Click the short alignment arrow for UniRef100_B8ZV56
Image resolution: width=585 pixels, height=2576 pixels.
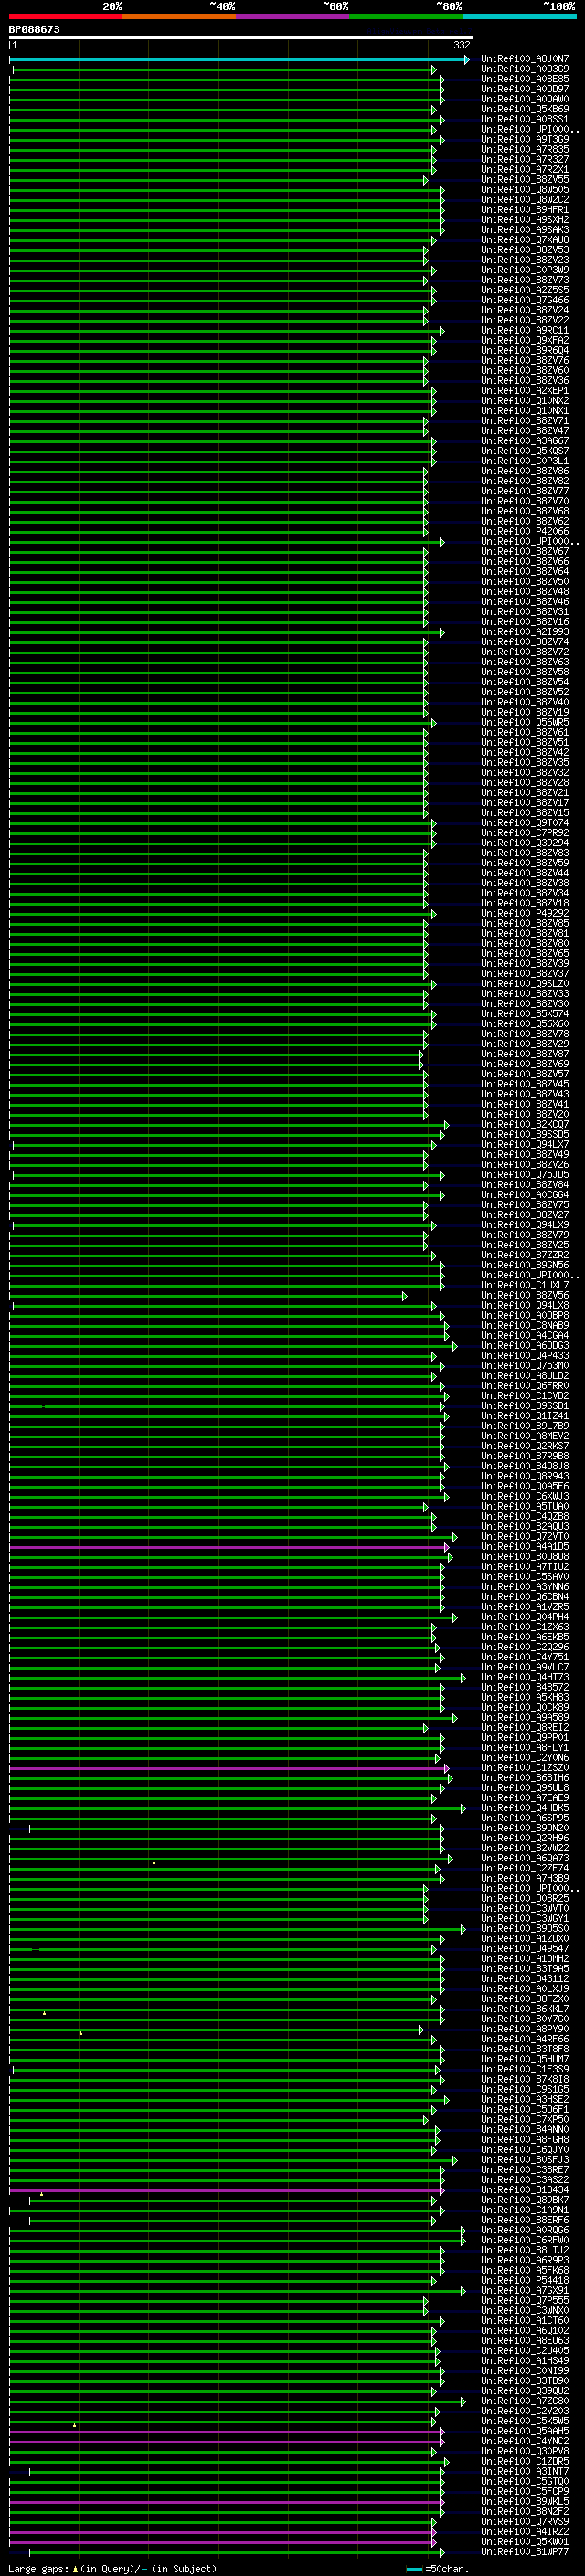pos(208,1296)
